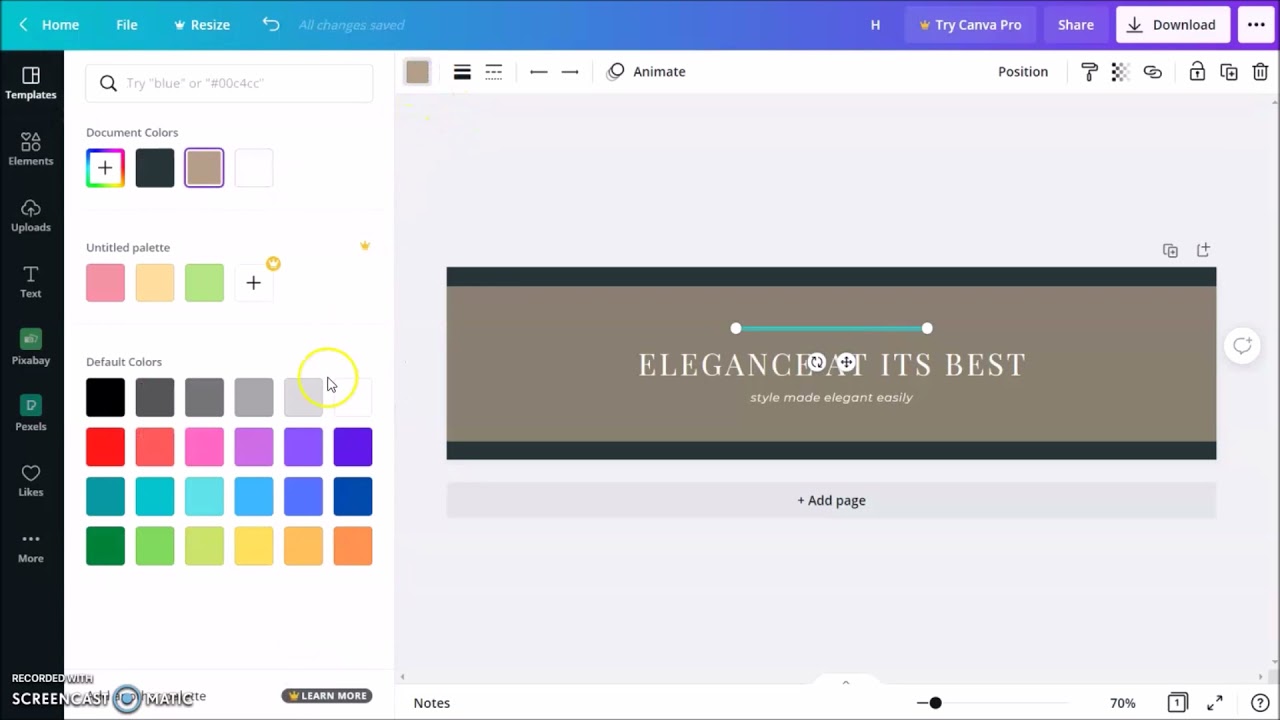Select the dark green default color
Screen dimensions: 1280x720
105,546
